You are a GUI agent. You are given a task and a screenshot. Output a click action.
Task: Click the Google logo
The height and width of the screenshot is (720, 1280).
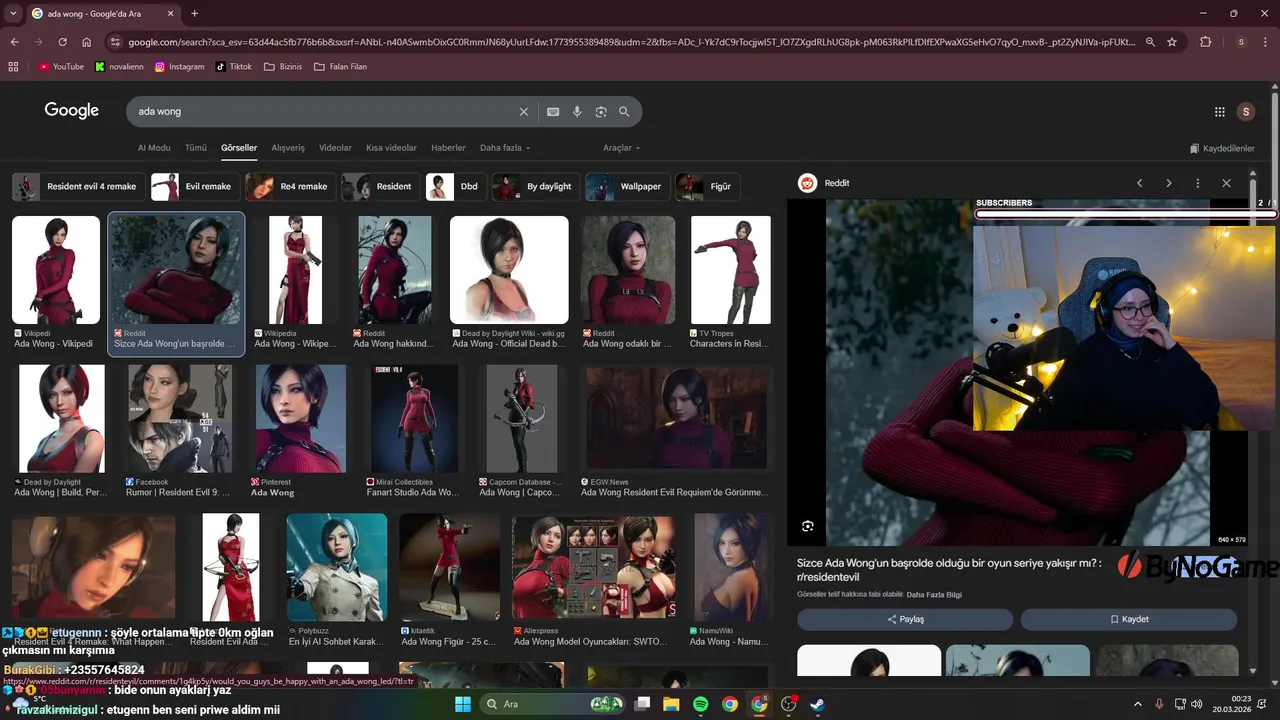(71, 111)
